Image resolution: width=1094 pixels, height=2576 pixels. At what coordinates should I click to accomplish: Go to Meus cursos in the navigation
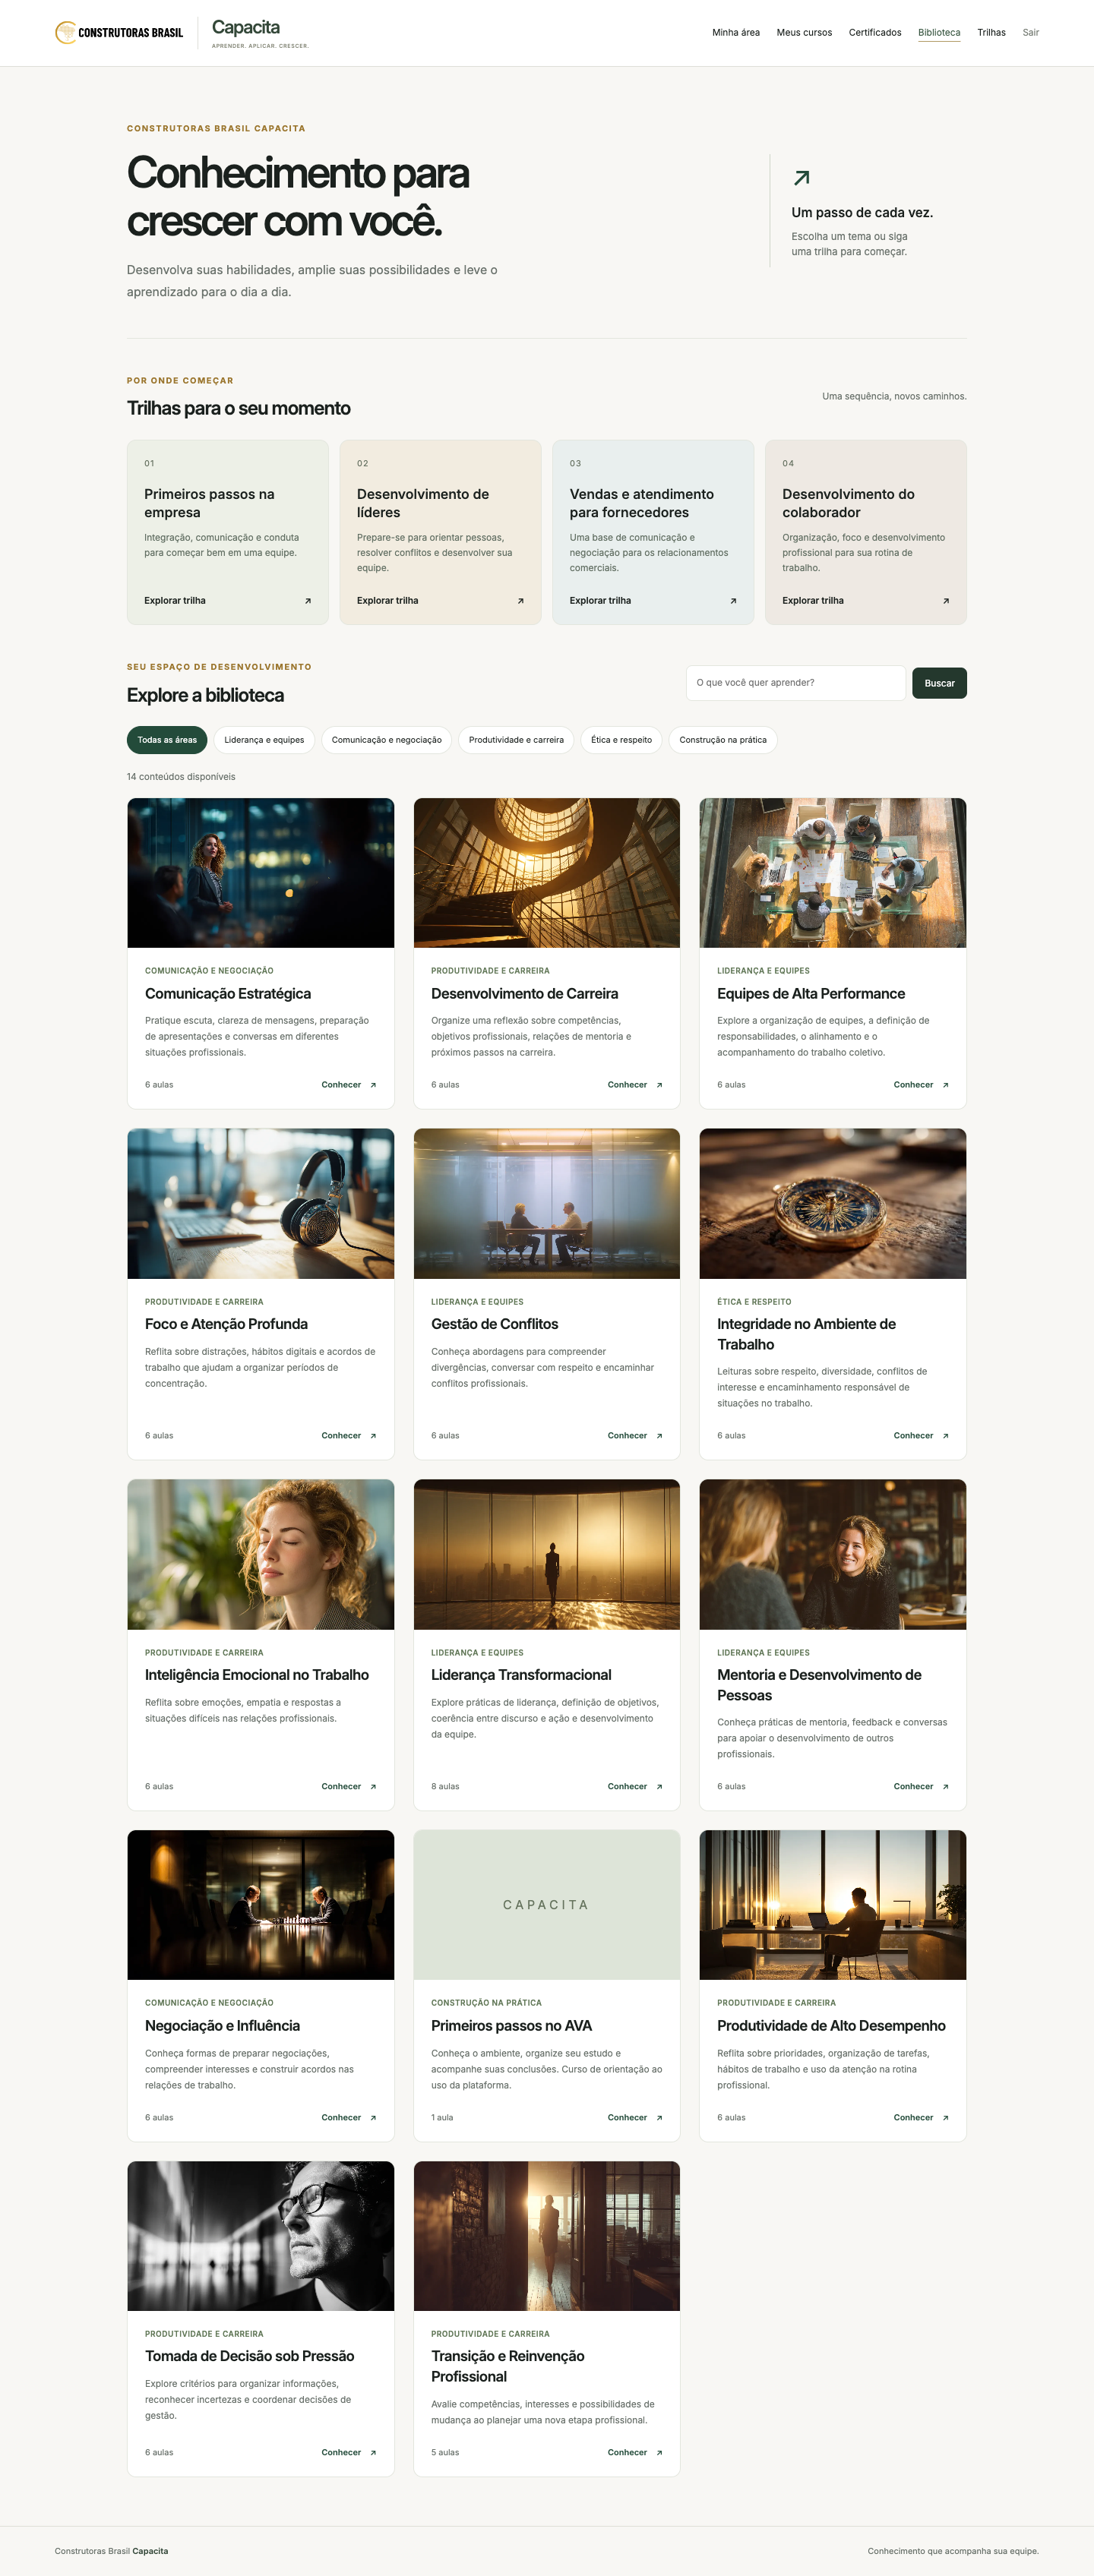804,33
